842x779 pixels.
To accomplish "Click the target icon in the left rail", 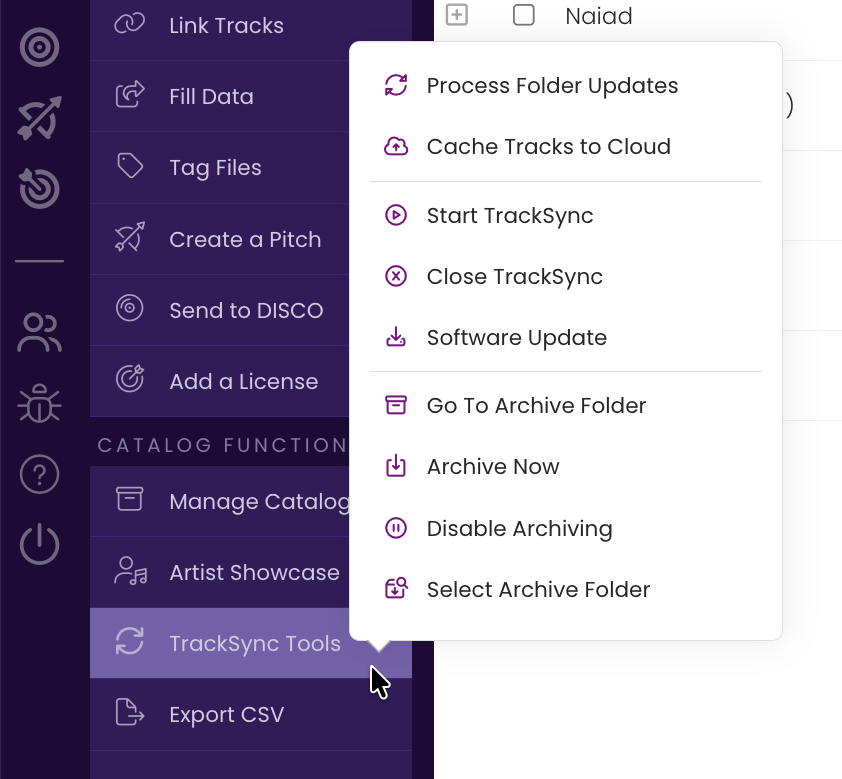I will (x=40, y=47).
